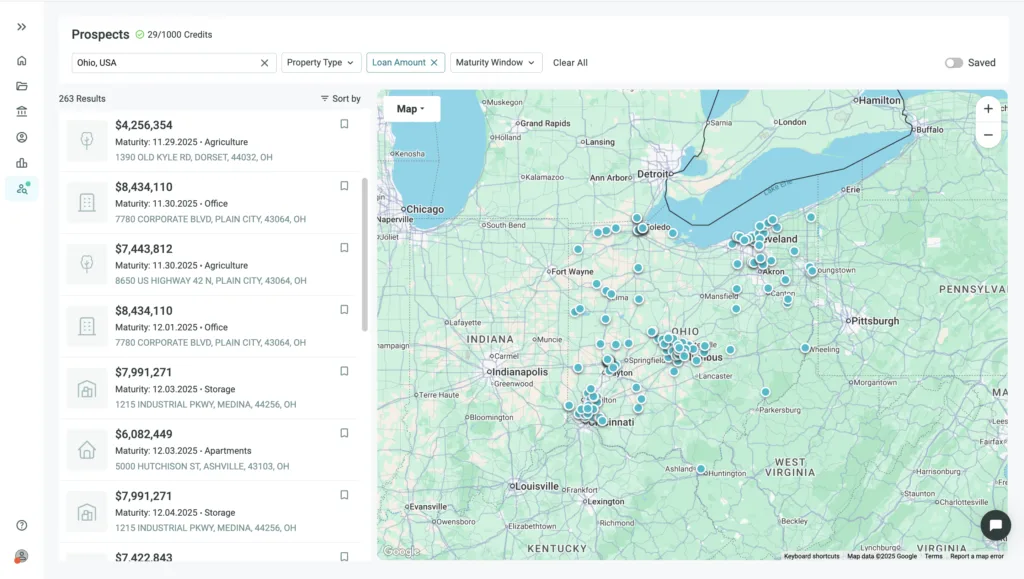Screen dimensions: 1024x579
Task: Open the Contacts section in the sidebar
Action: pos(21,137)
